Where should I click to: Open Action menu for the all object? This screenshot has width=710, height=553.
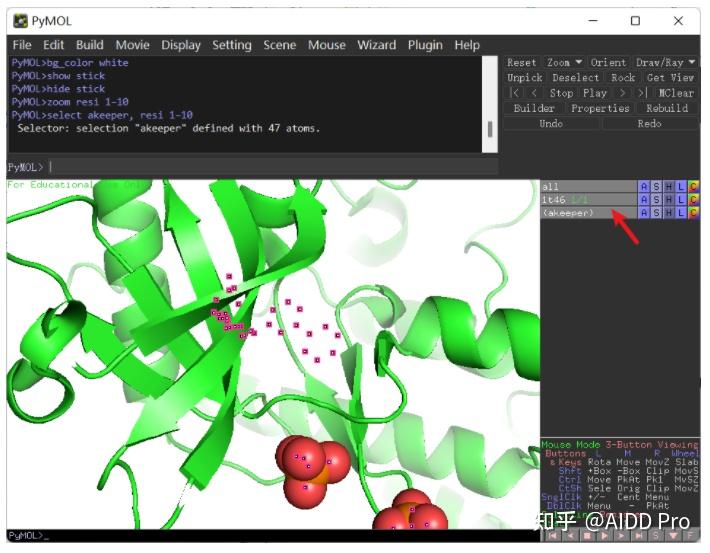644,187
